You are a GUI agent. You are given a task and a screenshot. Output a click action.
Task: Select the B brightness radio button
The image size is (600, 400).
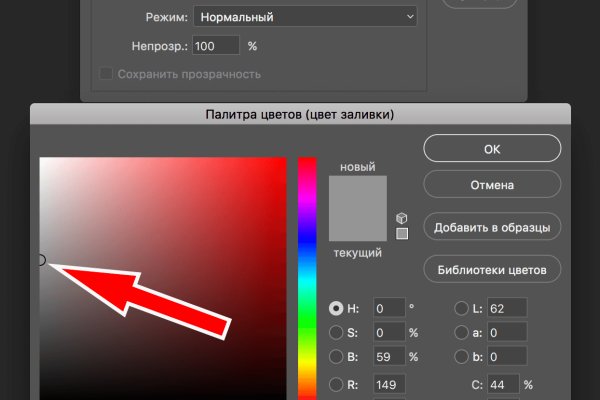[x=336, y=357]
